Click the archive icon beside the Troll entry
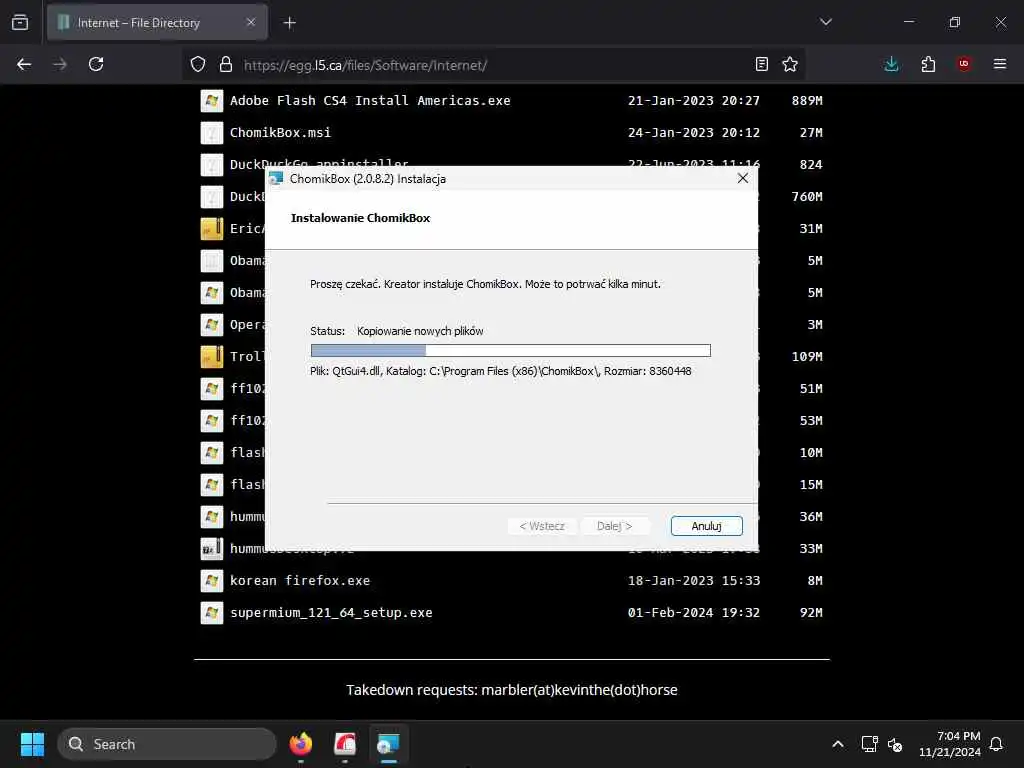 pos(212,357)
